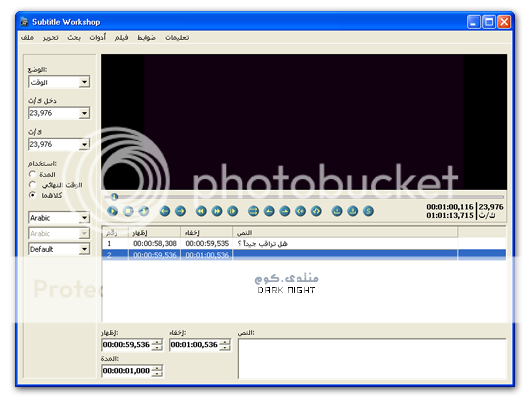Click the set show time button

[x=269, y=211]
